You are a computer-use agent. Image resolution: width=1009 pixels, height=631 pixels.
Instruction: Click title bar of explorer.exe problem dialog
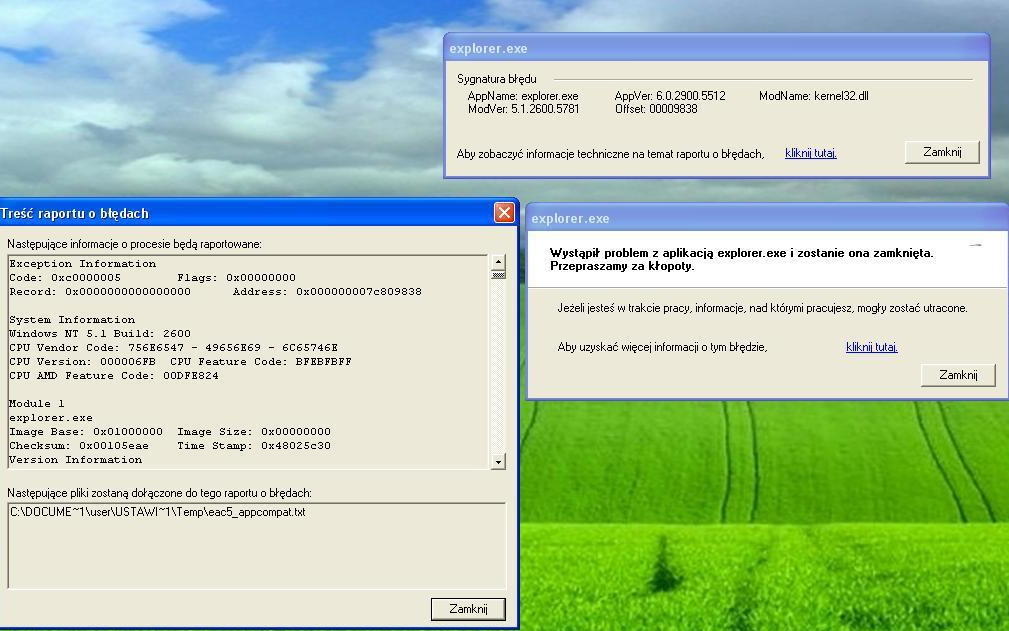click(767, 218)
